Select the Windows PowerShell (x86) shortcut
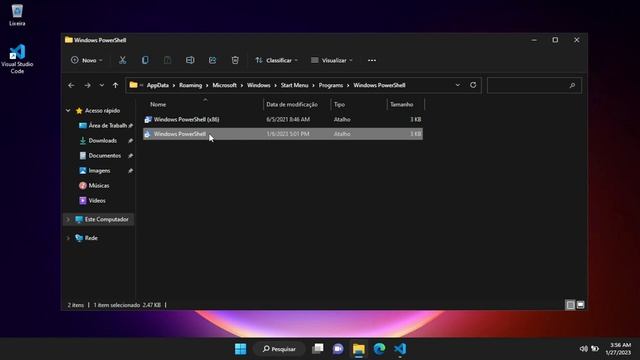Screen dimensions: 640x360 tap(283, 119)
